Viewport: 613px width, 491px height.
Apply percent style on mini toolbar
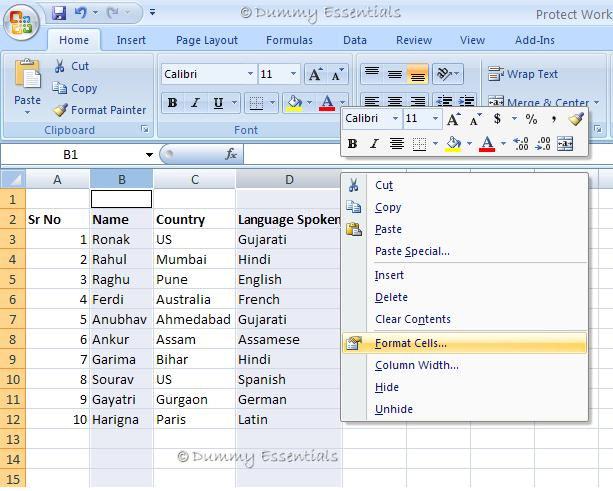pos(531,119)
